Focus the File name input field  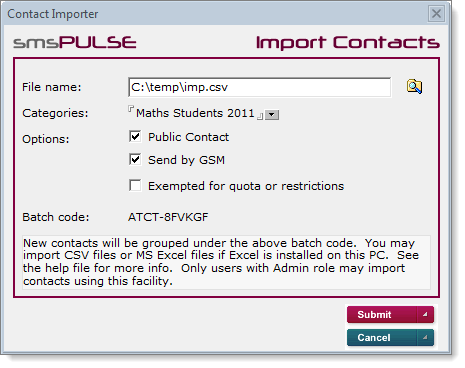(x=259, y=87)
